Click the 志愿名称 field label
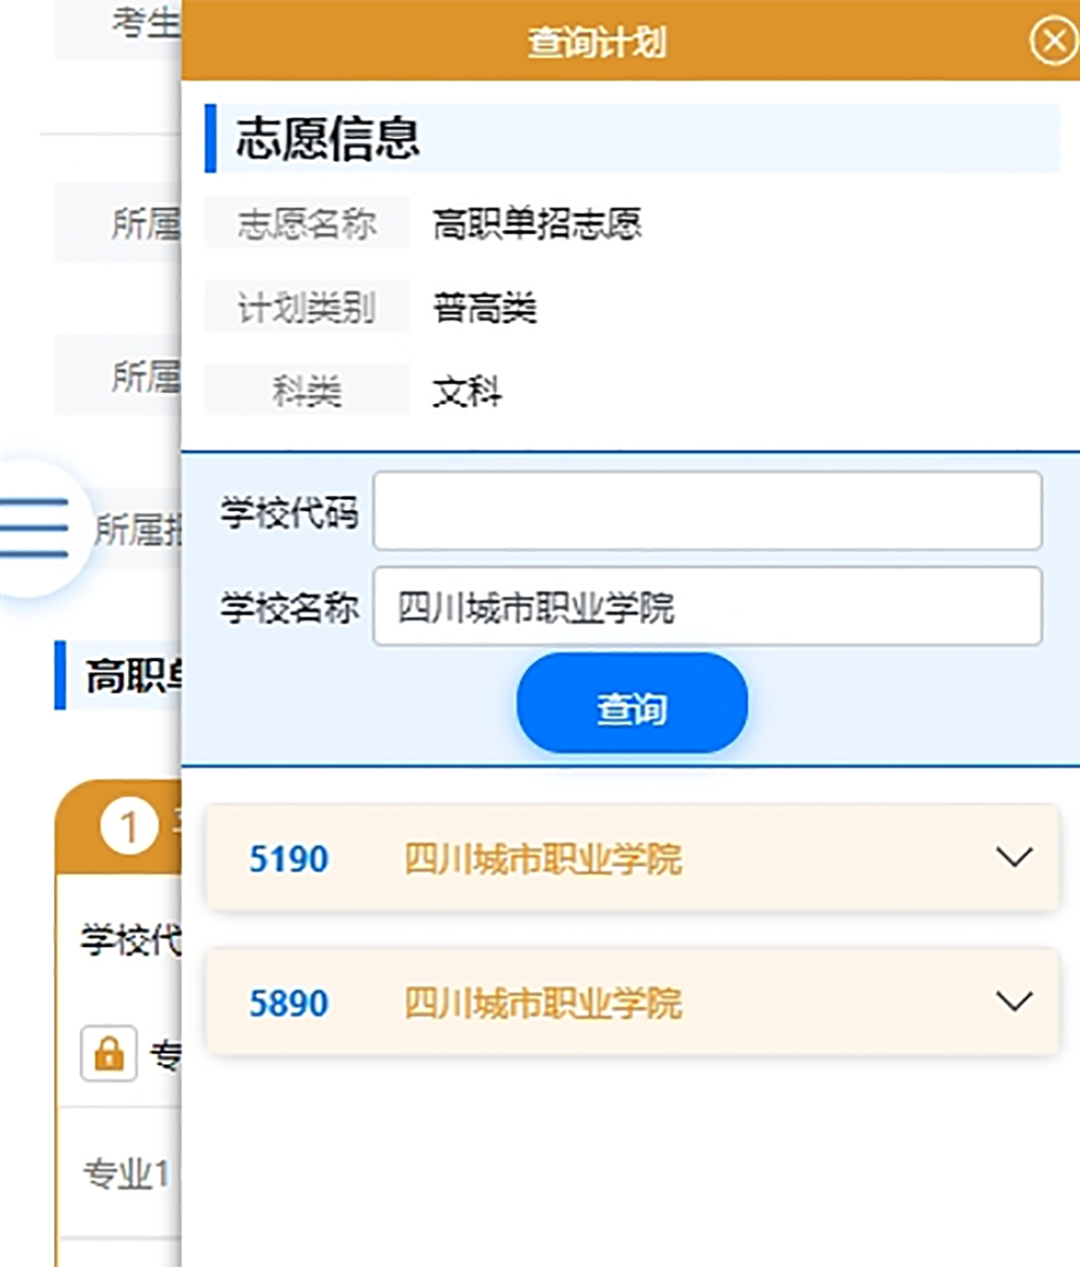1080x1267 pixels. click(307, 223)
